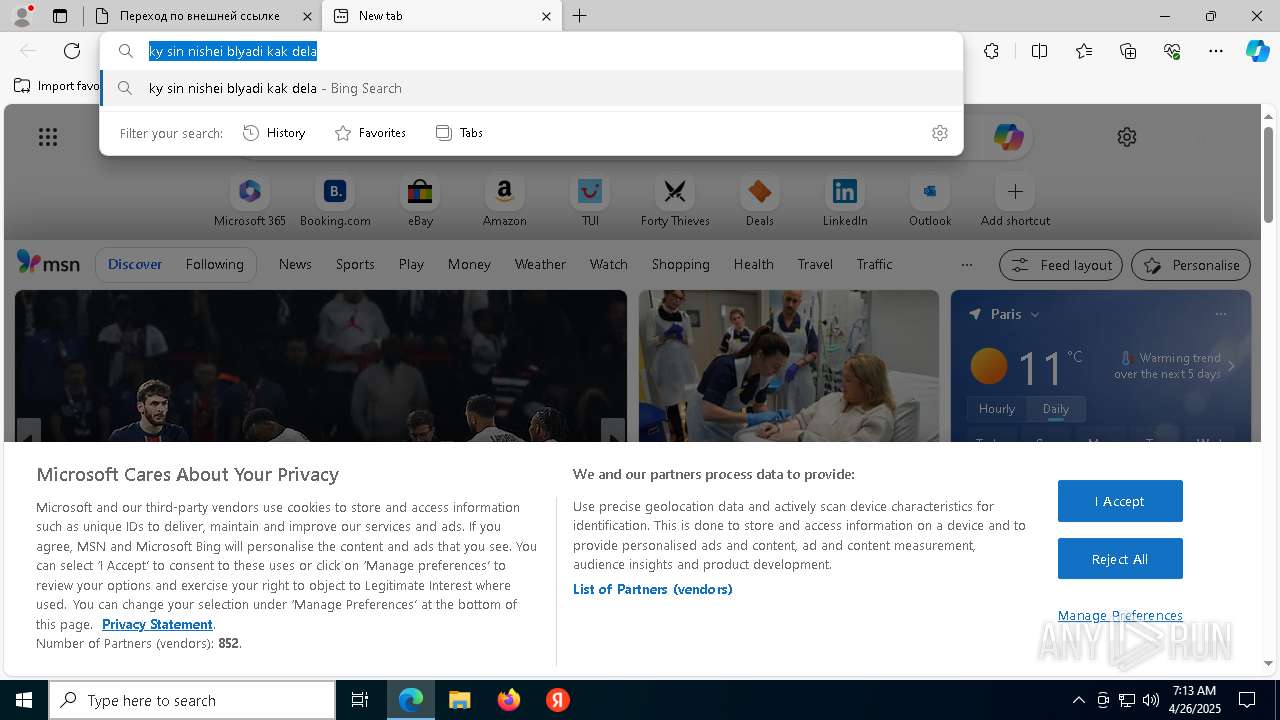
Task: Open the Firefox taskbar icon
Action: (x=509, y=700)
